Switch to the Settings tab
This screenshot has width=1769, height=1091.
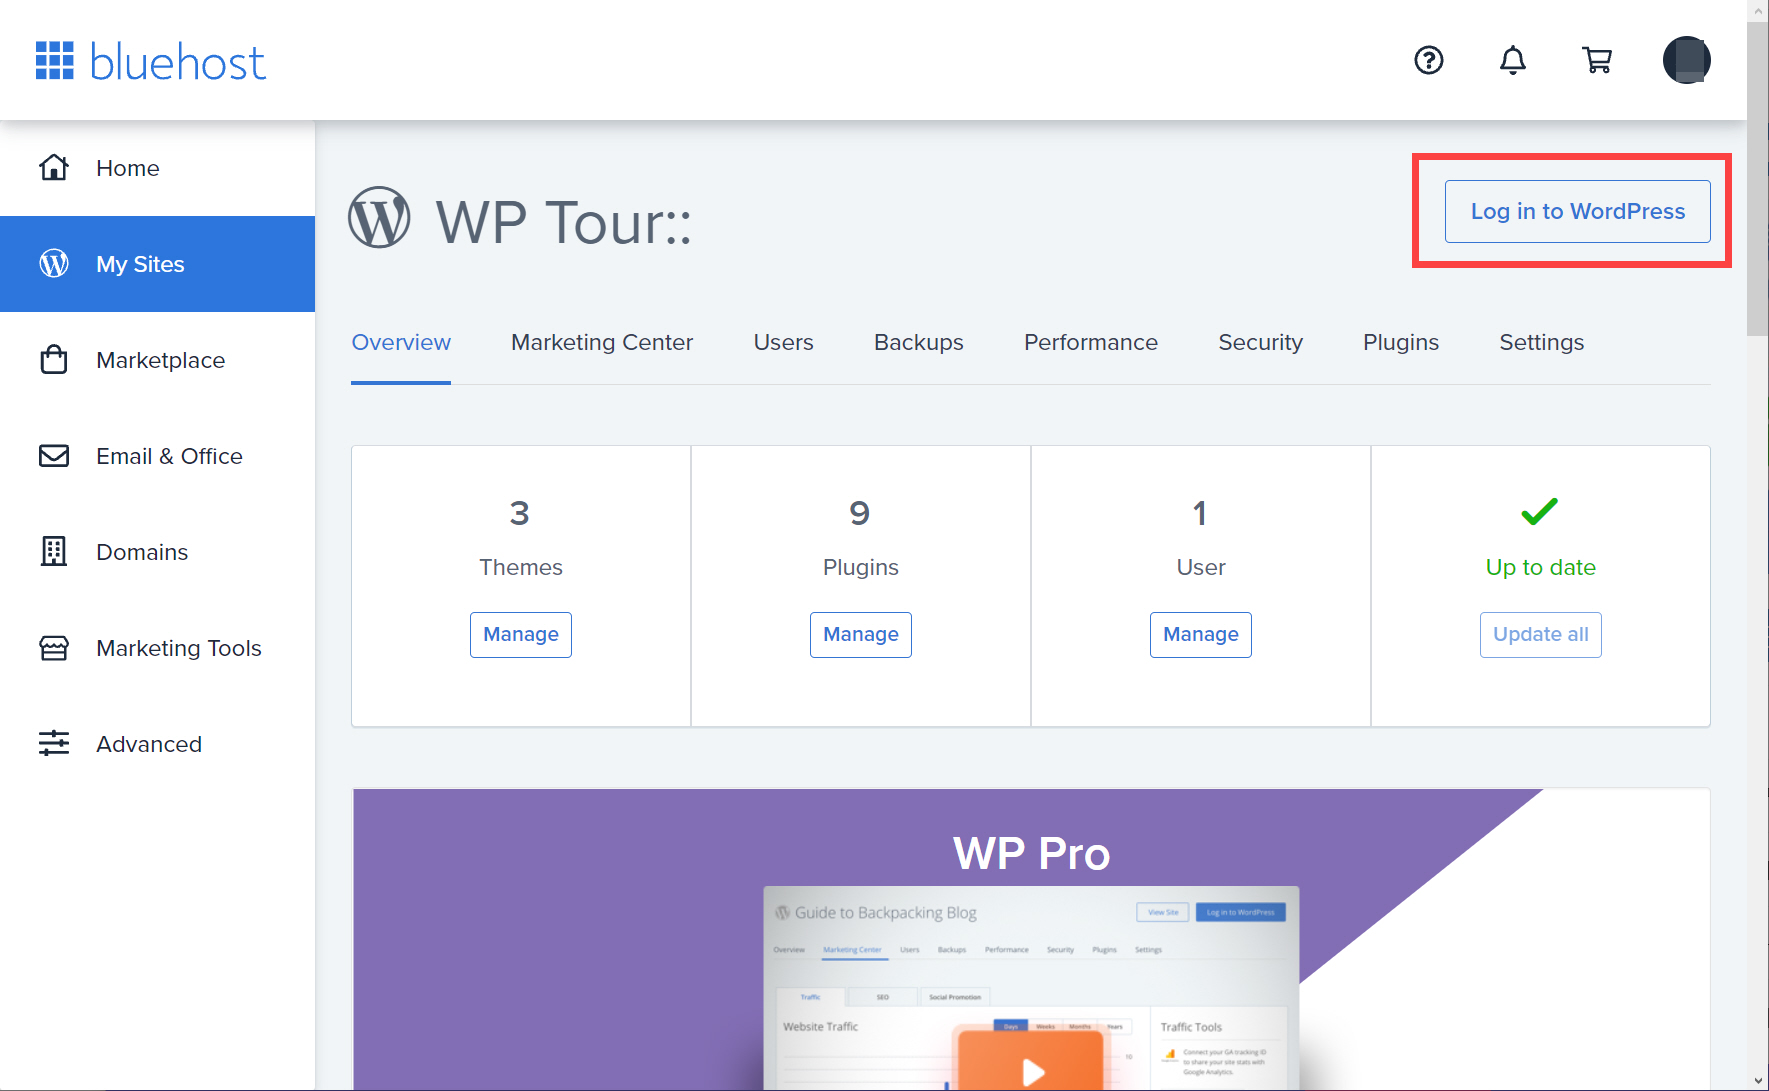coord(1541,342)
